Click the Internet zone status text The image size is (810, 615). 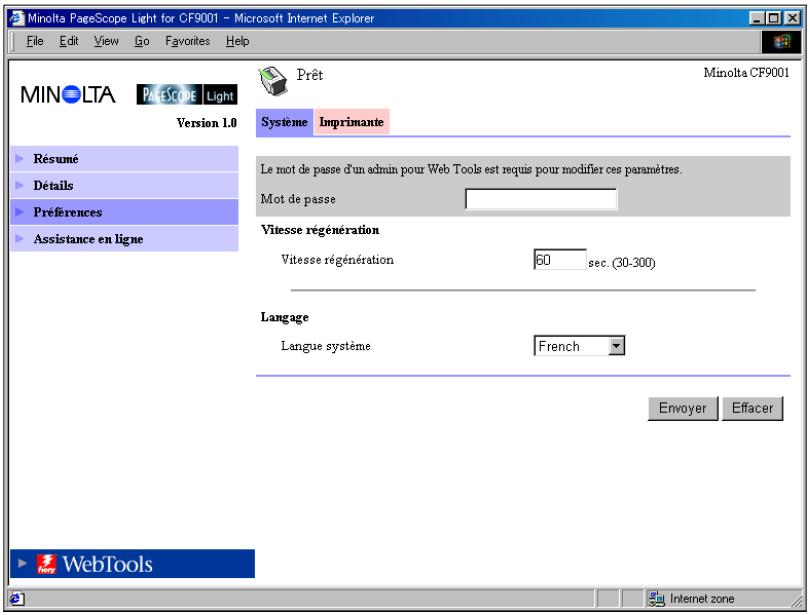tap(702, 599)
